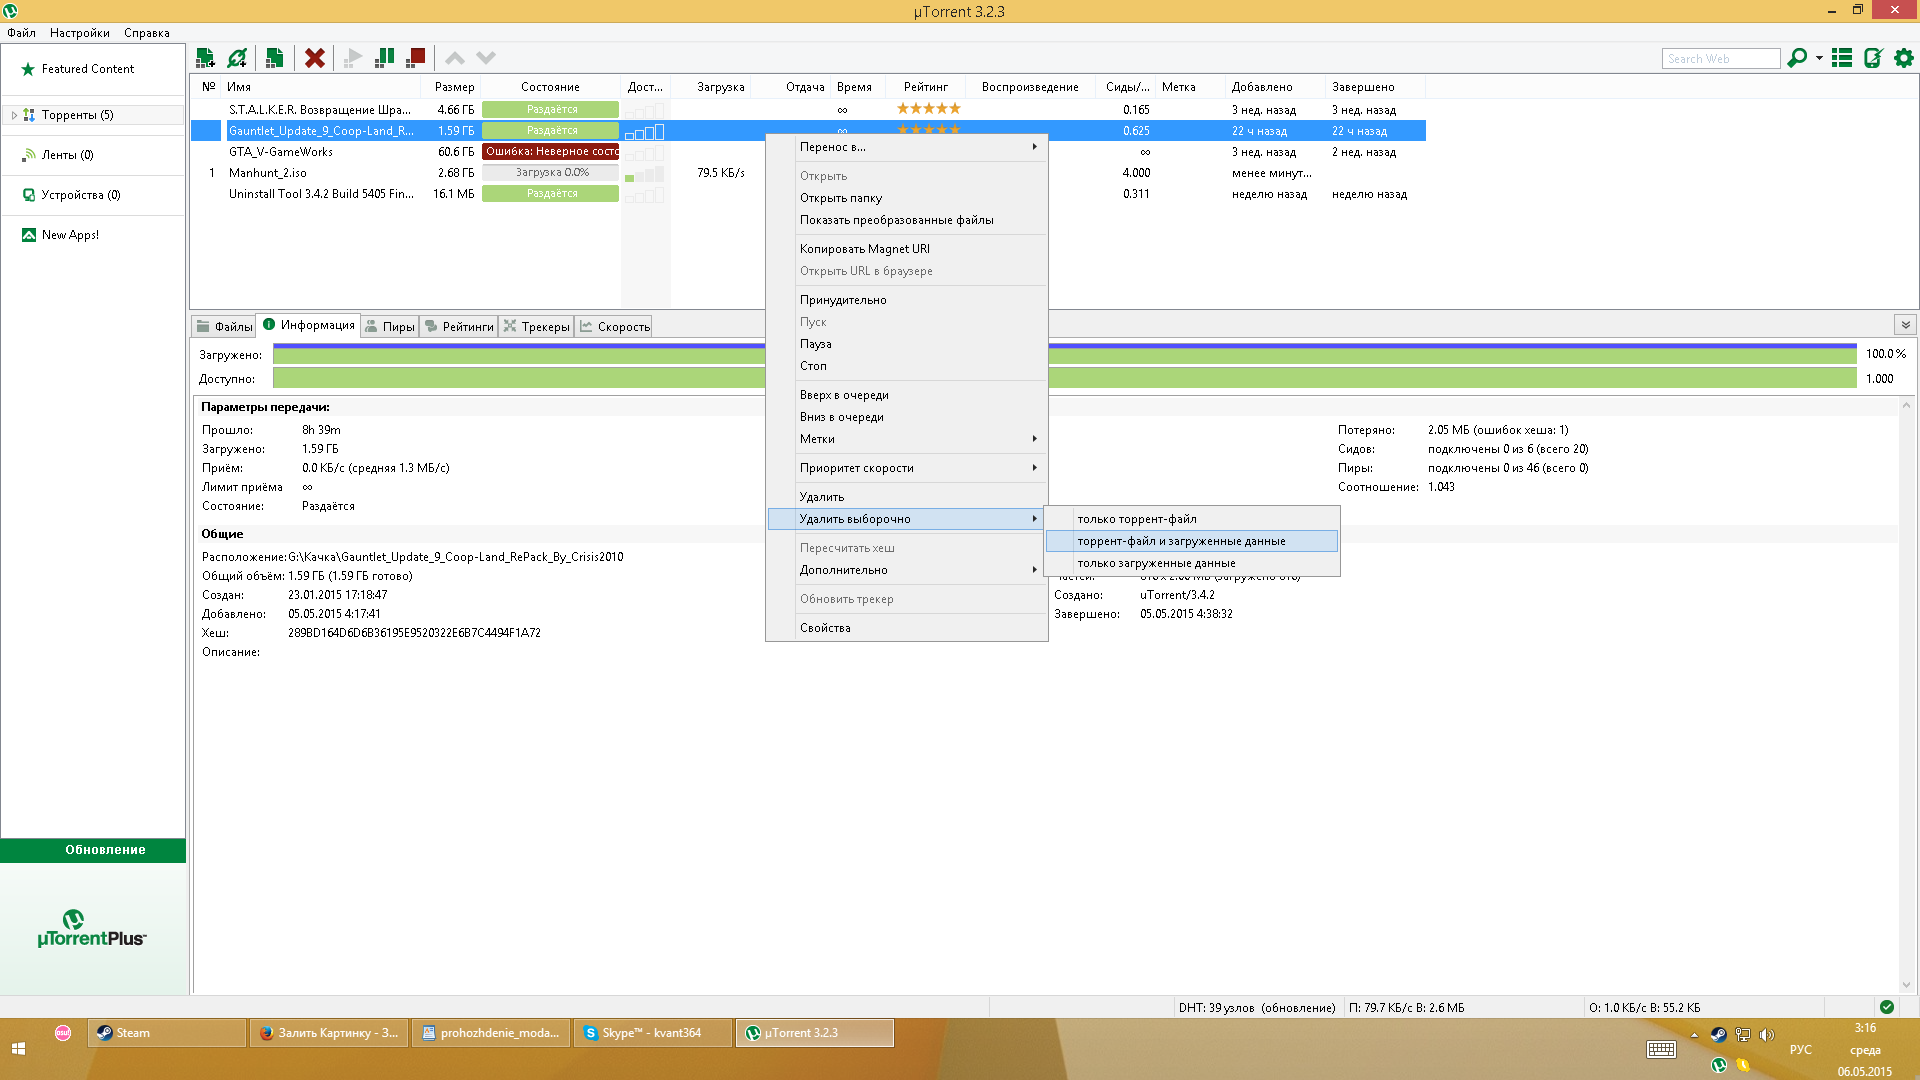
Task: Click Загружено progress bar
Action: pyautogui.click(x=1064, y=354)
